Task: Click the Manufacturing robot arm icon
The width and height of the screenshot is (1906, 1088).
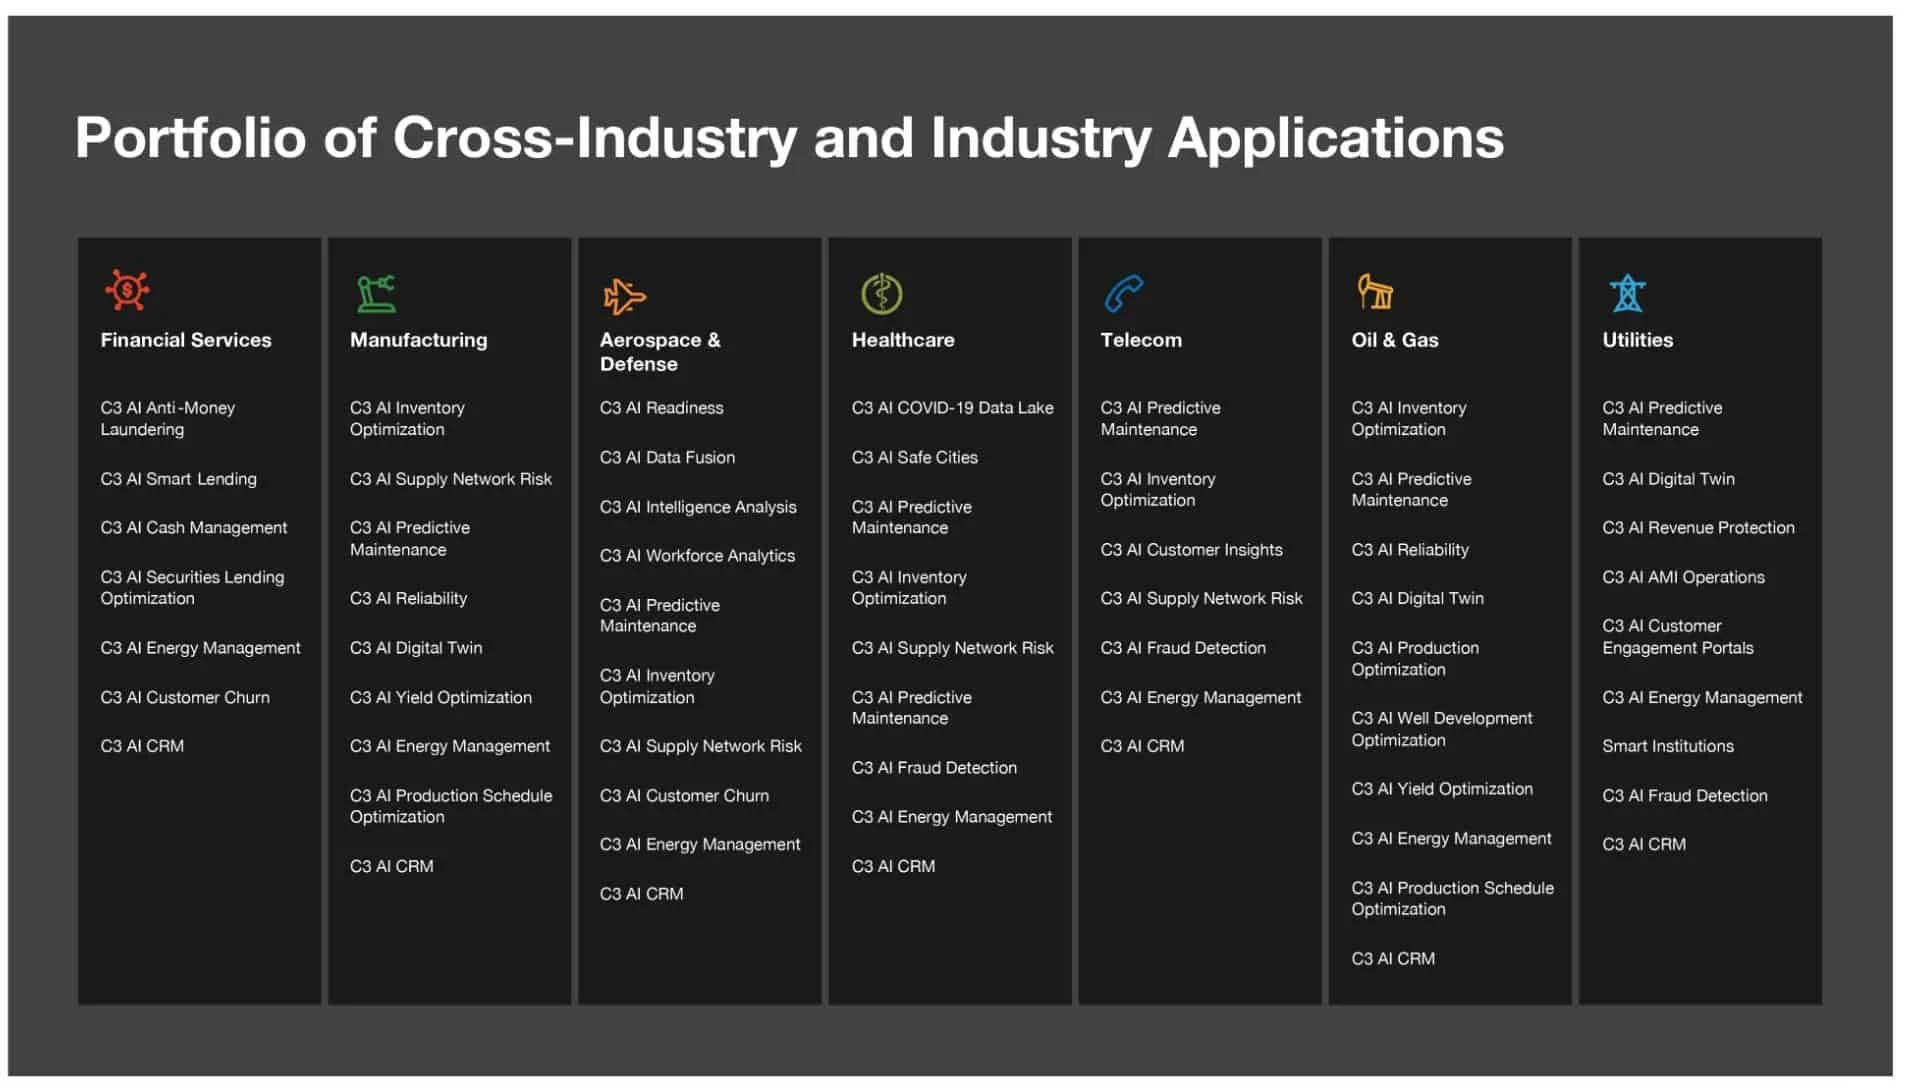Action: [x=377, y=294]
